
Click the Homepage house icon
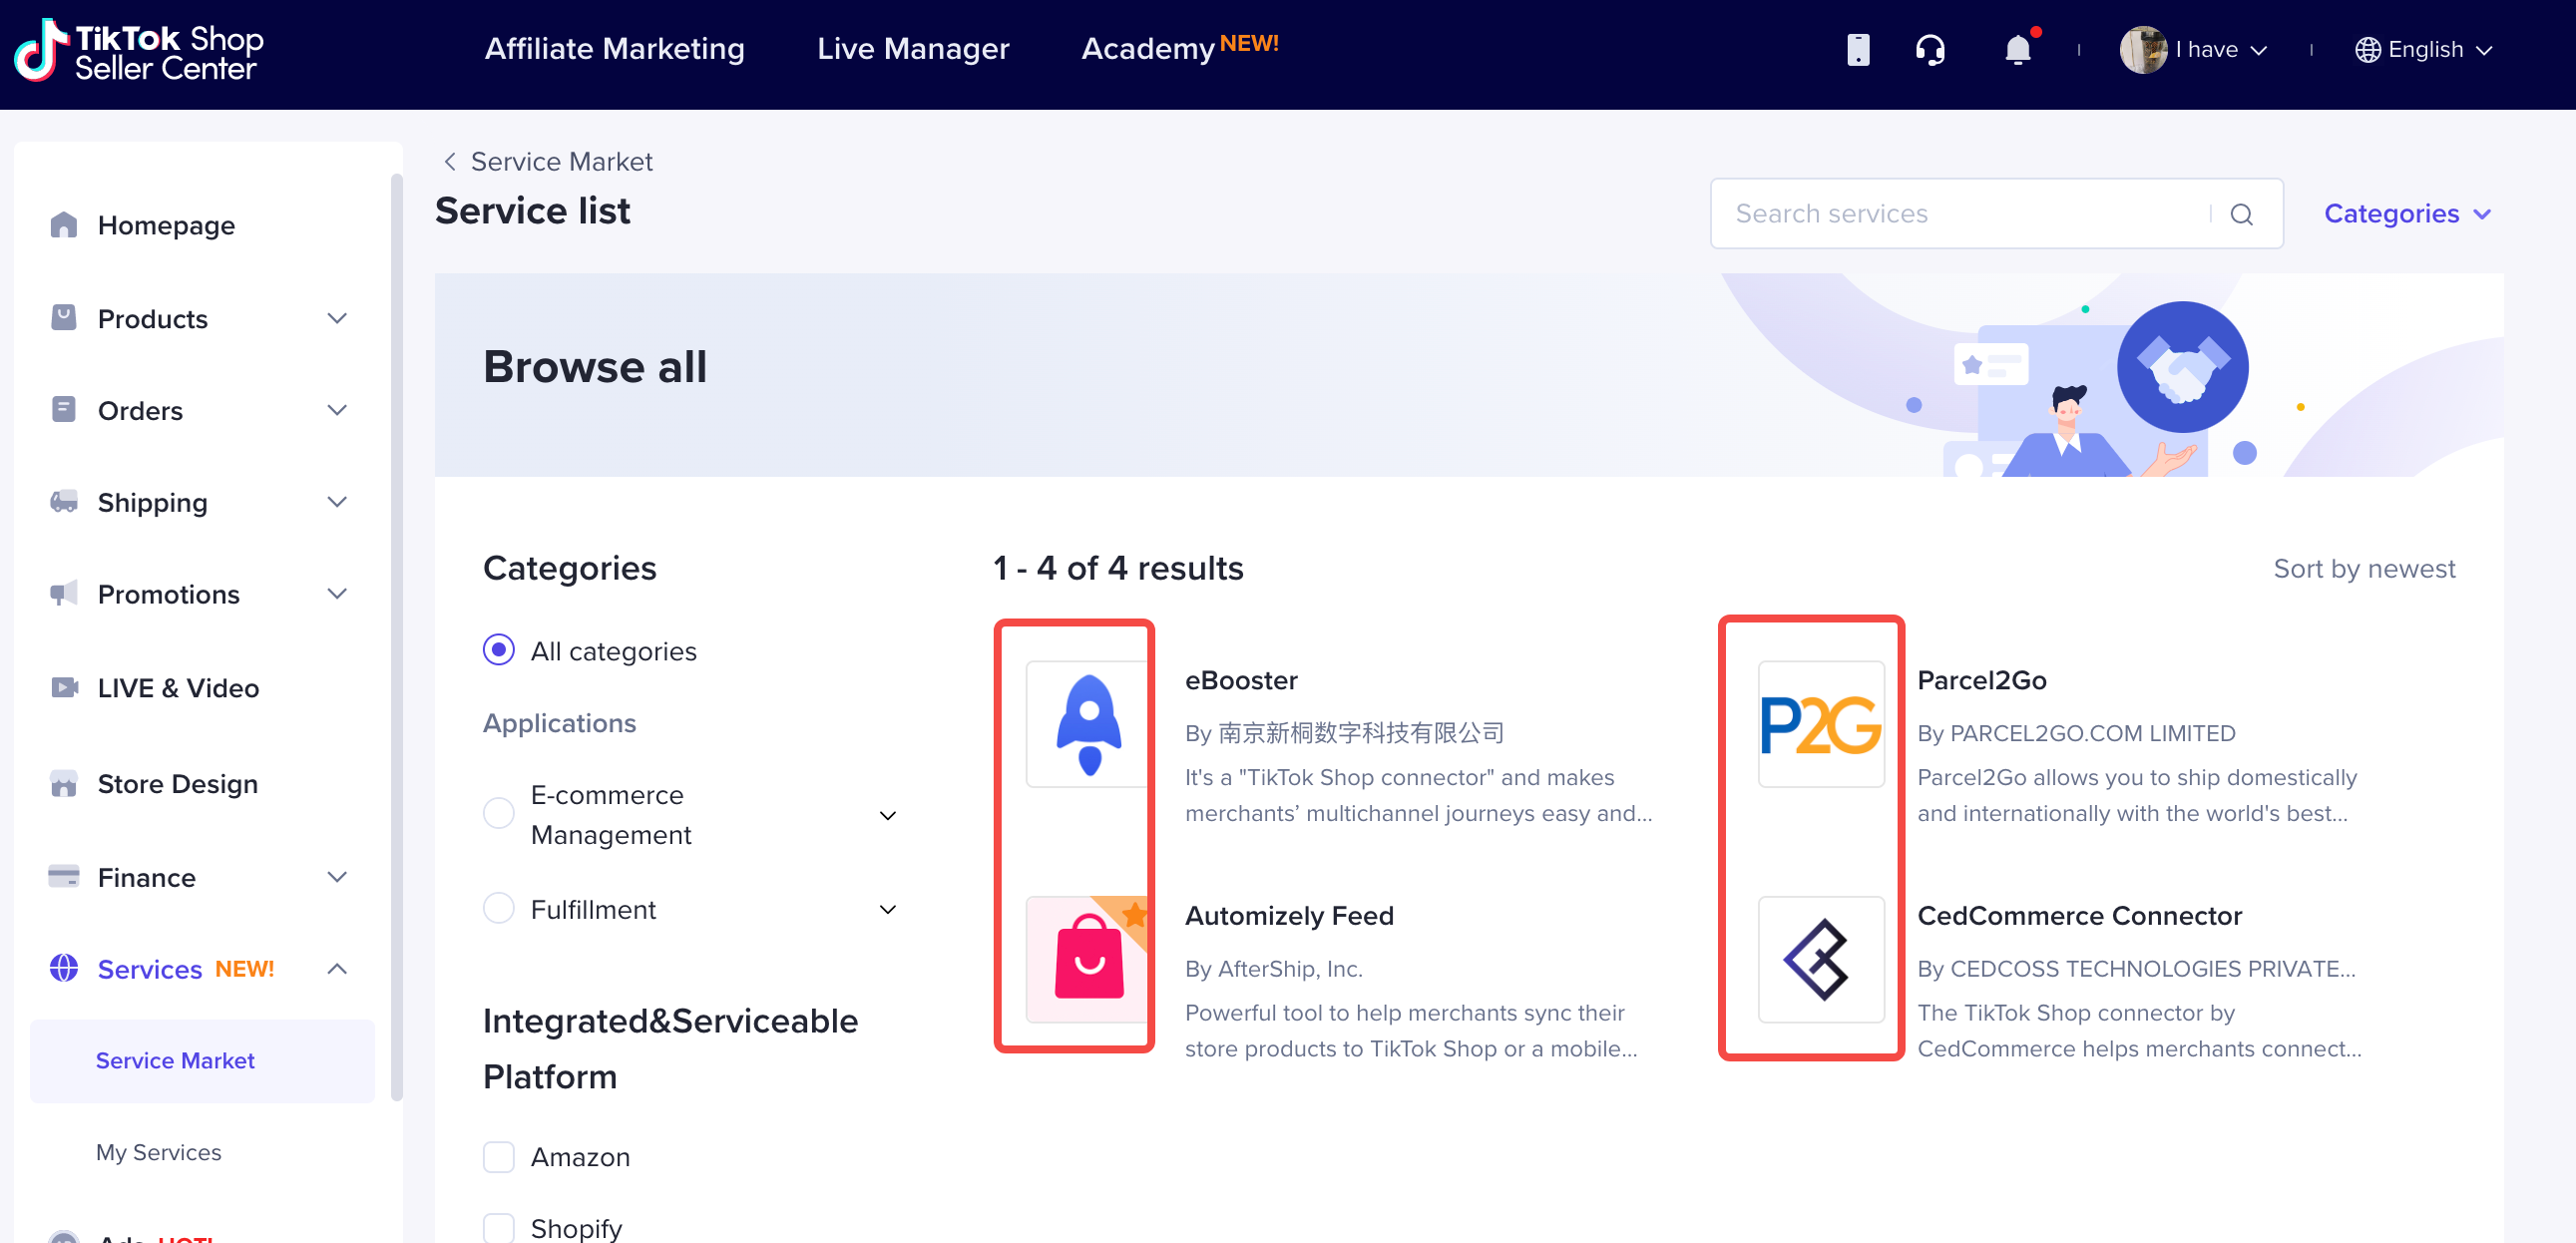click(63, 225)
